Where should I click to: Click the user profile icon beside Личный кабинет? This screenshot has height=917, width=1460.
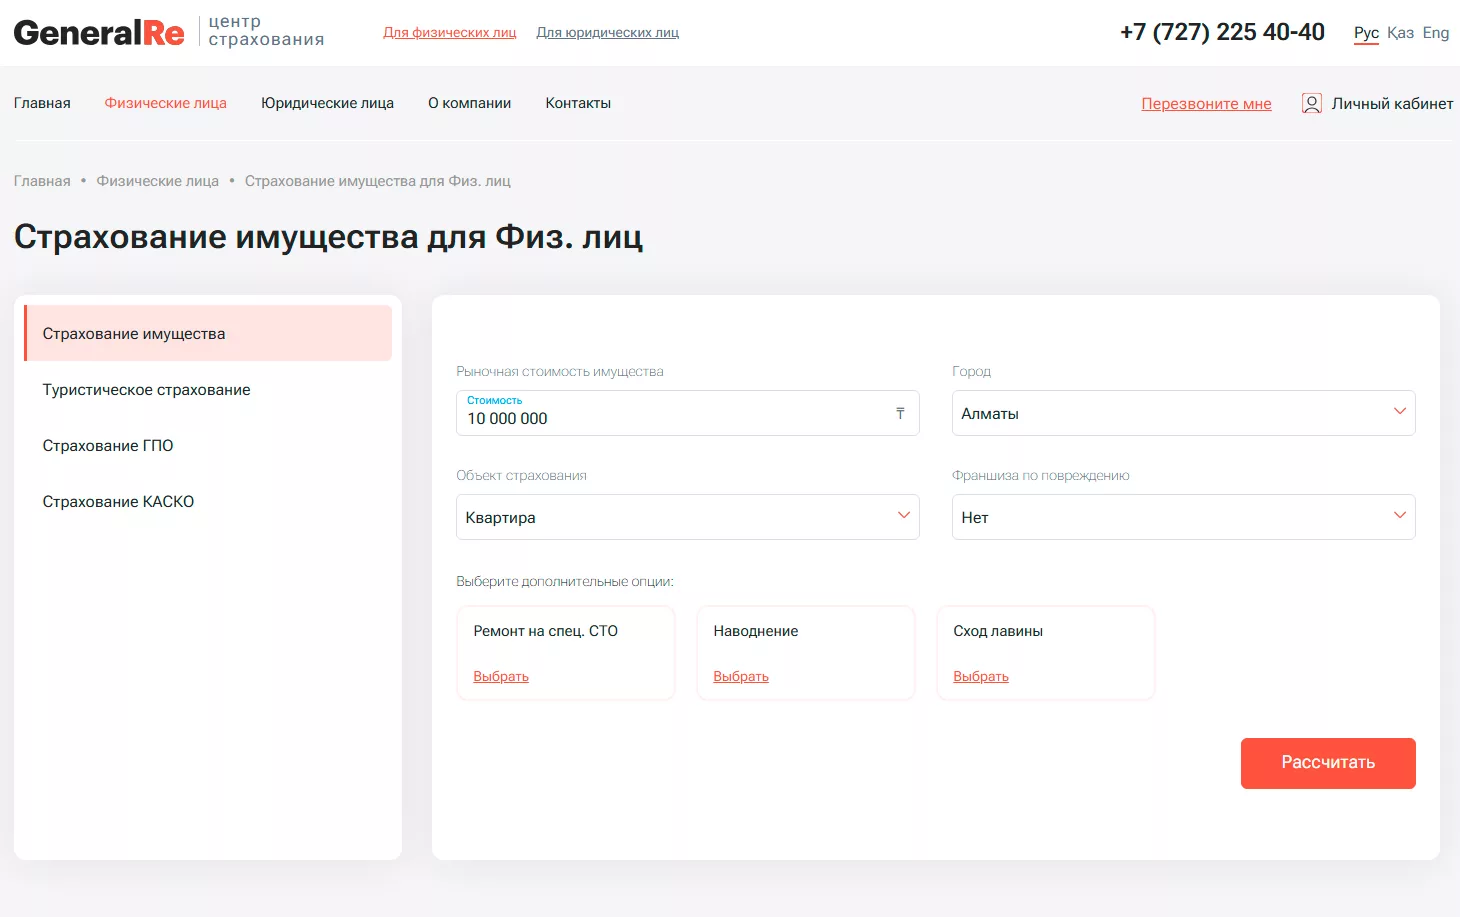click(x=1312, y=103)
